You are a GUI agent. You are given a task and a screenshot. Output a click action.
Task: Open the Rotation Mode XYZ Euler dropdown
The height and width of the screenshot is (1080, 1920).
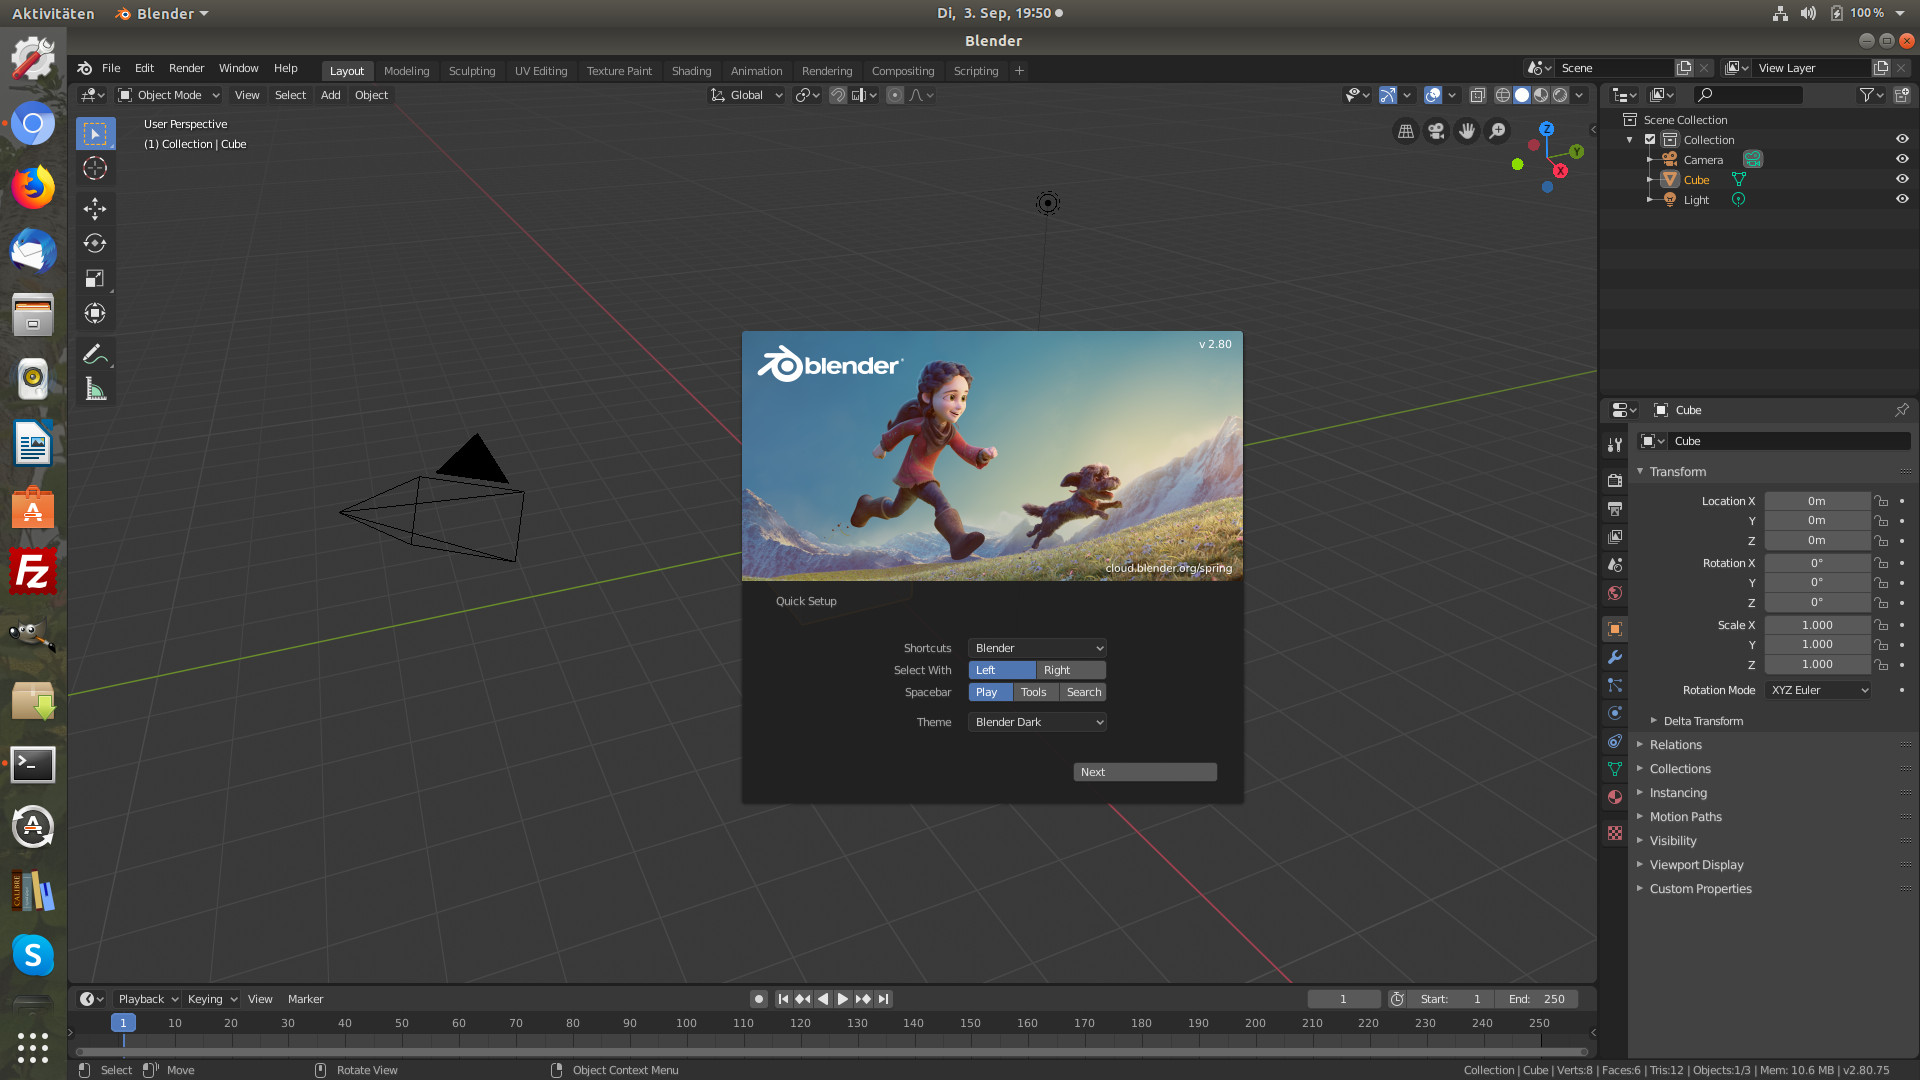(x=1818, y=690)
